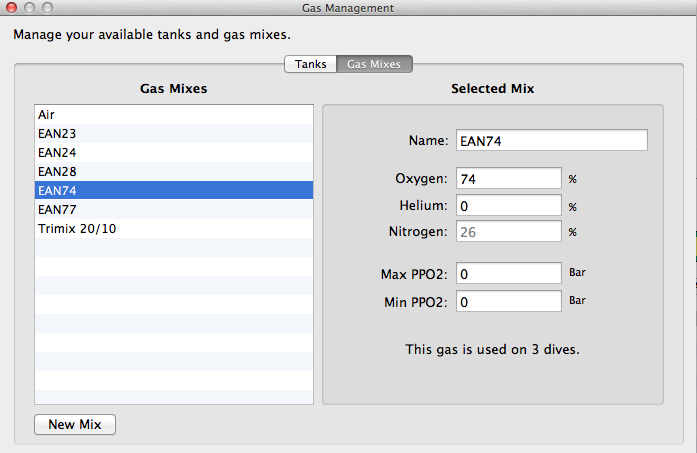The height and width of the screenshot is (453, 697).
Task: Click the highlighted EAN74 mix row
Action: click(174, 190)
